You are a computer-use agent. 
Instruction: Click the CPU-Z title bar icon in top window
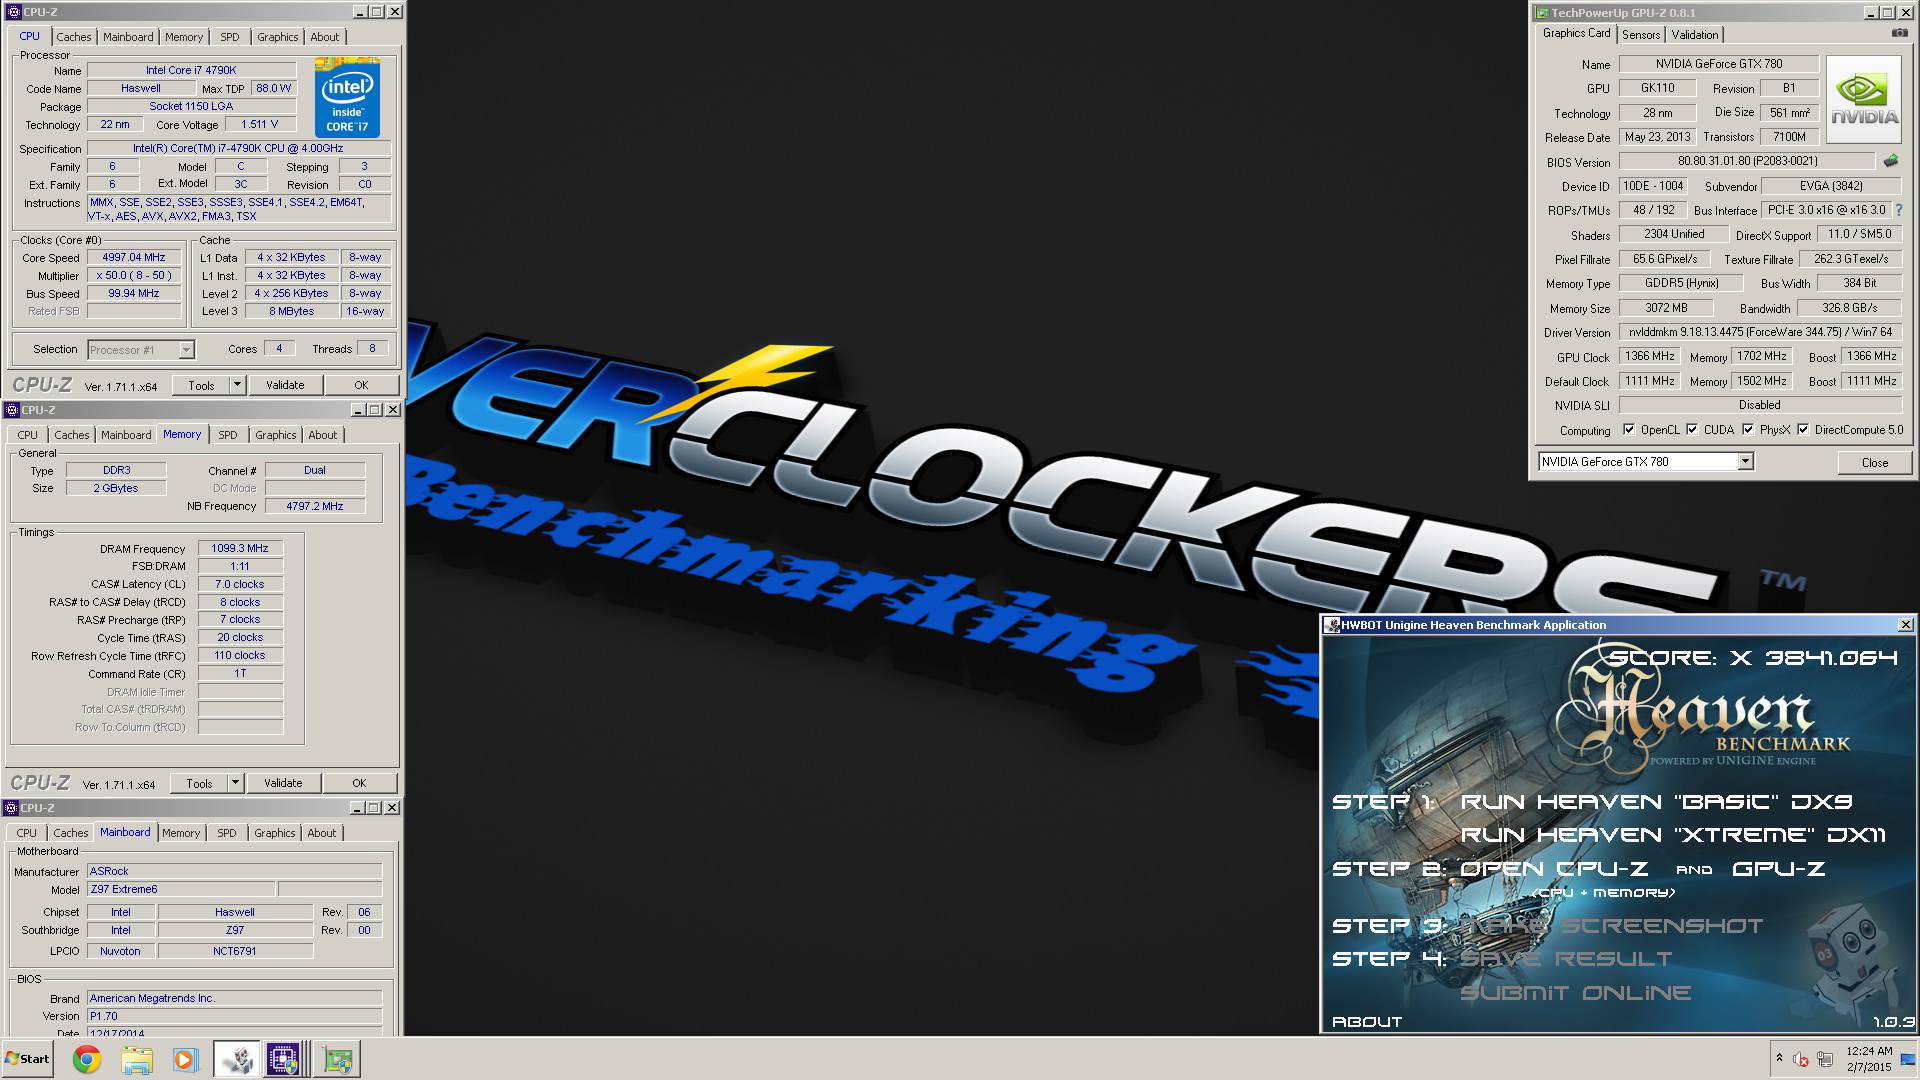pyautogui.click(x=13, y=12)
